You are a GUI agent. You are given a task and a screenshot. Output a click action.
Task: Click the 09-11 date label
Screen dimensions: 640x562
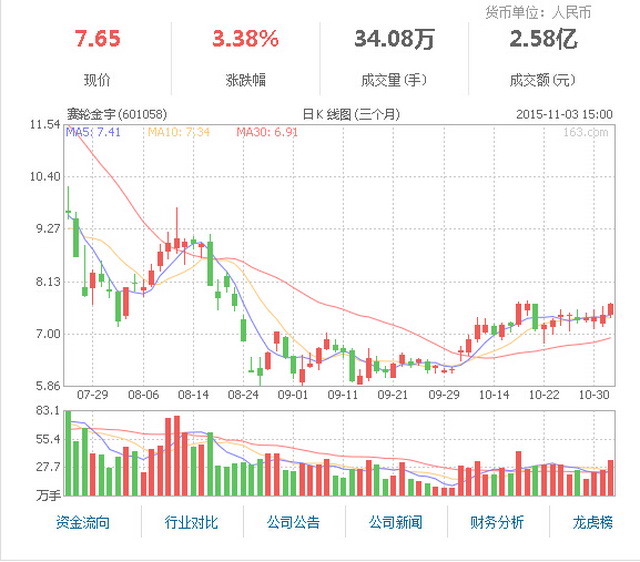tap(343, 395)
